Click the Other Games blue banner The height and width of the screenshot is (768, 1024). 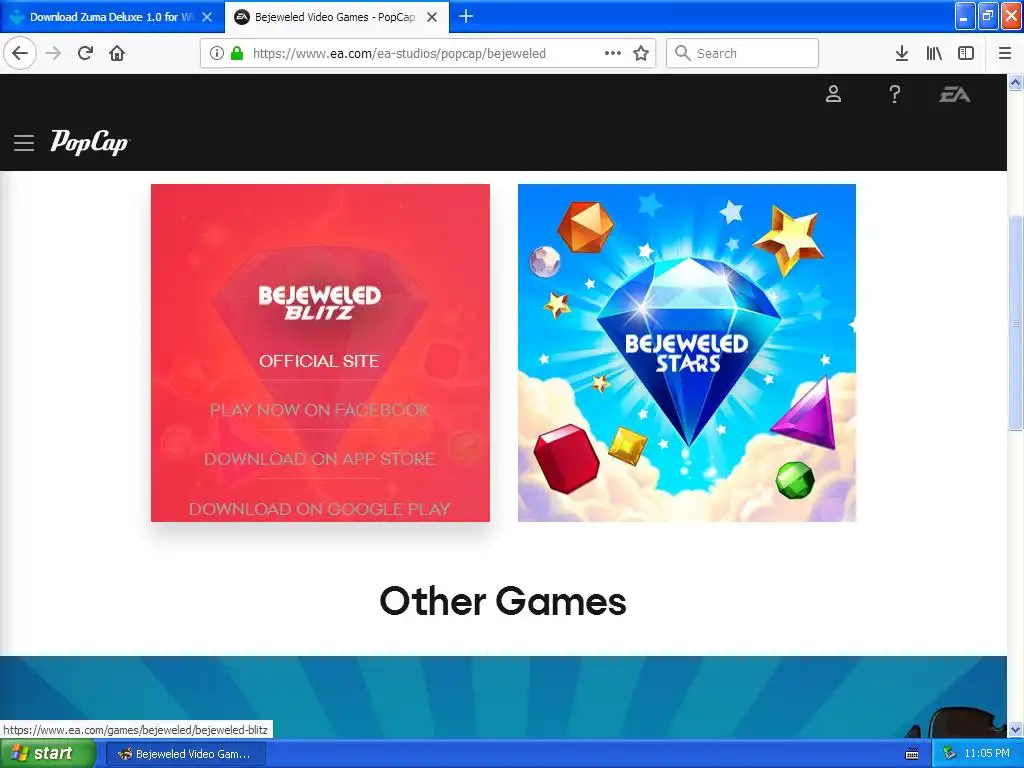coord(503,697)
